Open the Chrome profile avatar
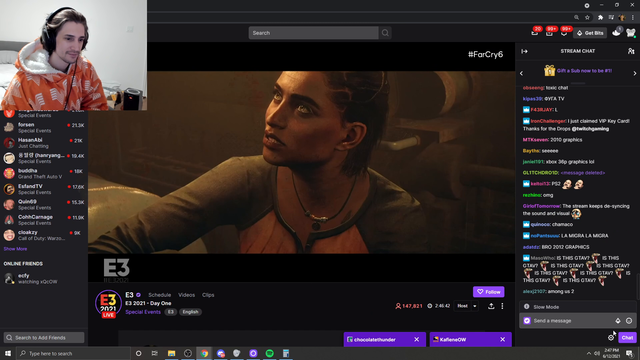640x360 pixels. [x=622, y=18]
